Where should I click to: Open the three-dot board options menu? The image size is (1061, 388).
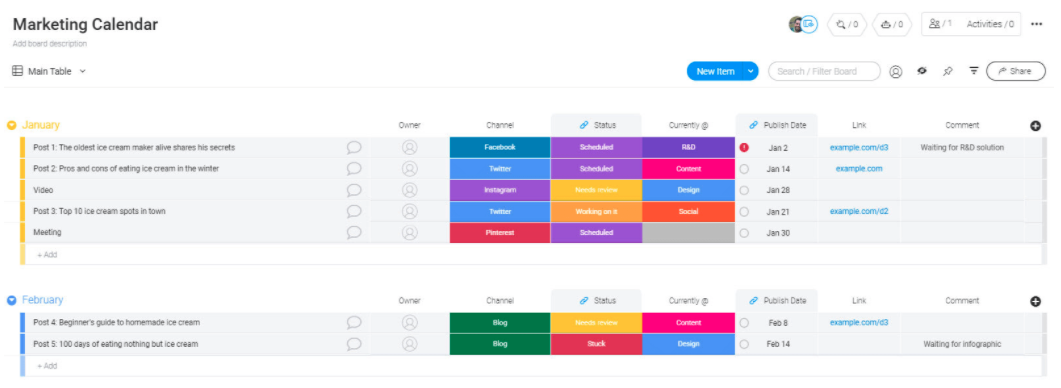point(1036,24)
